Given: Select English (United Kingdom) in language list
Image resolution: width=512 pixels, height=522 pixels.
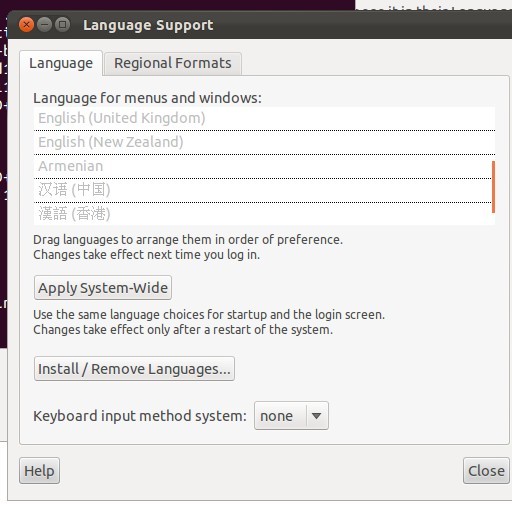Looking at the screenshot, I should click(x=264, y=118).
